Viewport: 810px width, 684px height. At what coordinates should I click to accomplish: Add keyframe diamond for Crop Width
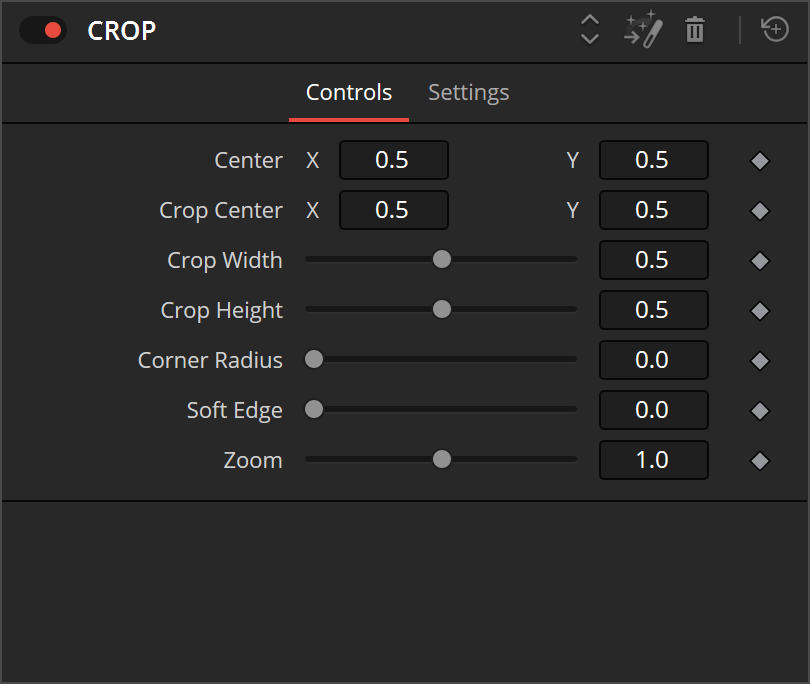pyautogui.click(x=760, y=260)
